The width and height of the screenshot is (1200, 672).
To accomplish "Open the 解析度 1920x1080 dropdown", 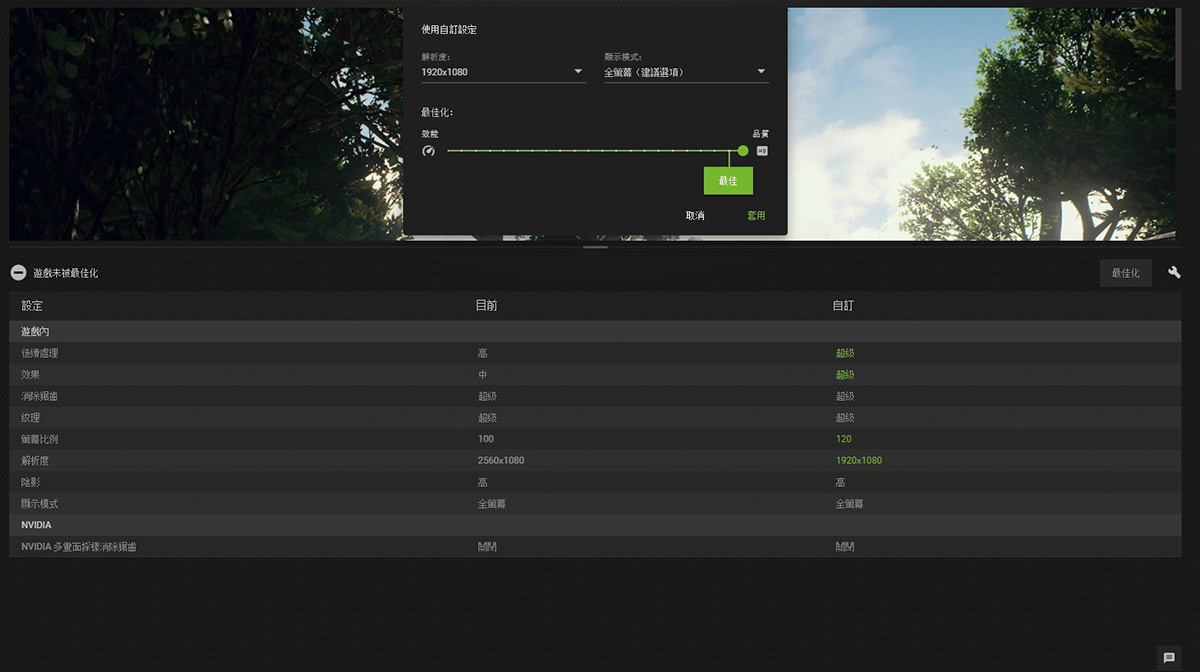I will tap(503, 72).
